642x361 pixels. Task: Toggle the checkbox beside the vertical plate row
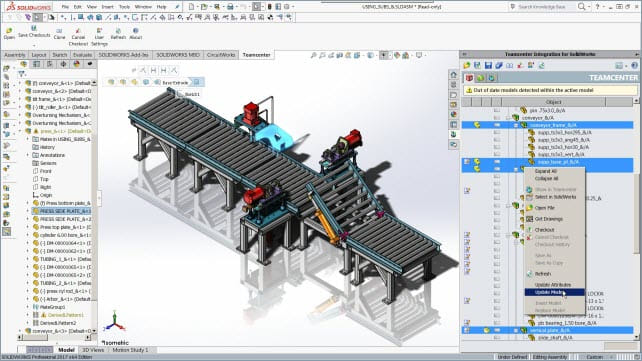pos(497,330)
